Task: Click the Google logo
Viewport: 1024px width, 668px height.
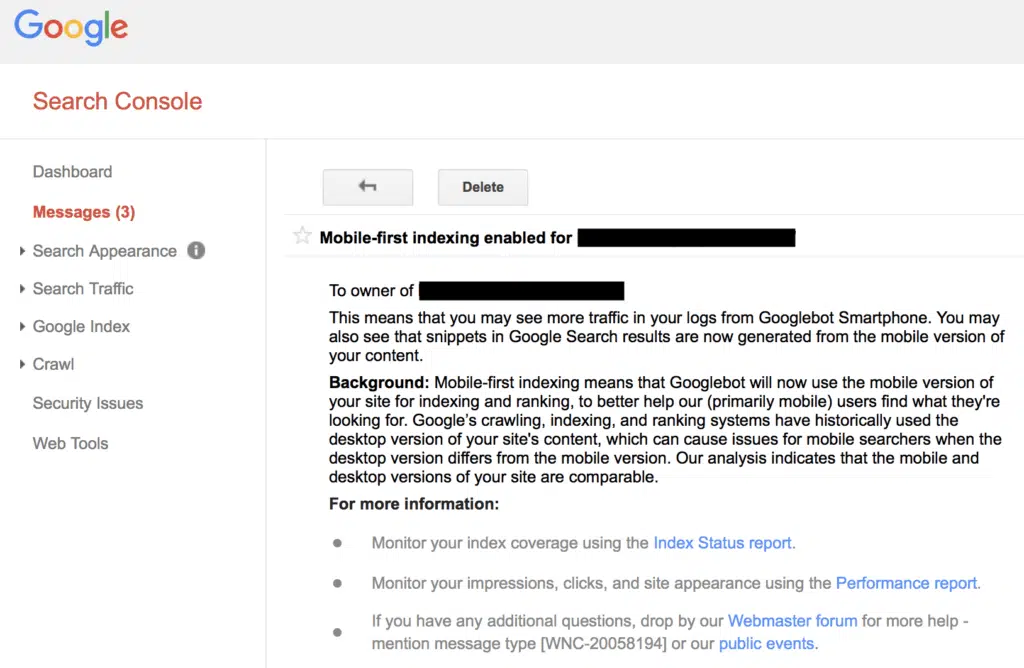Action: point(71,28)
